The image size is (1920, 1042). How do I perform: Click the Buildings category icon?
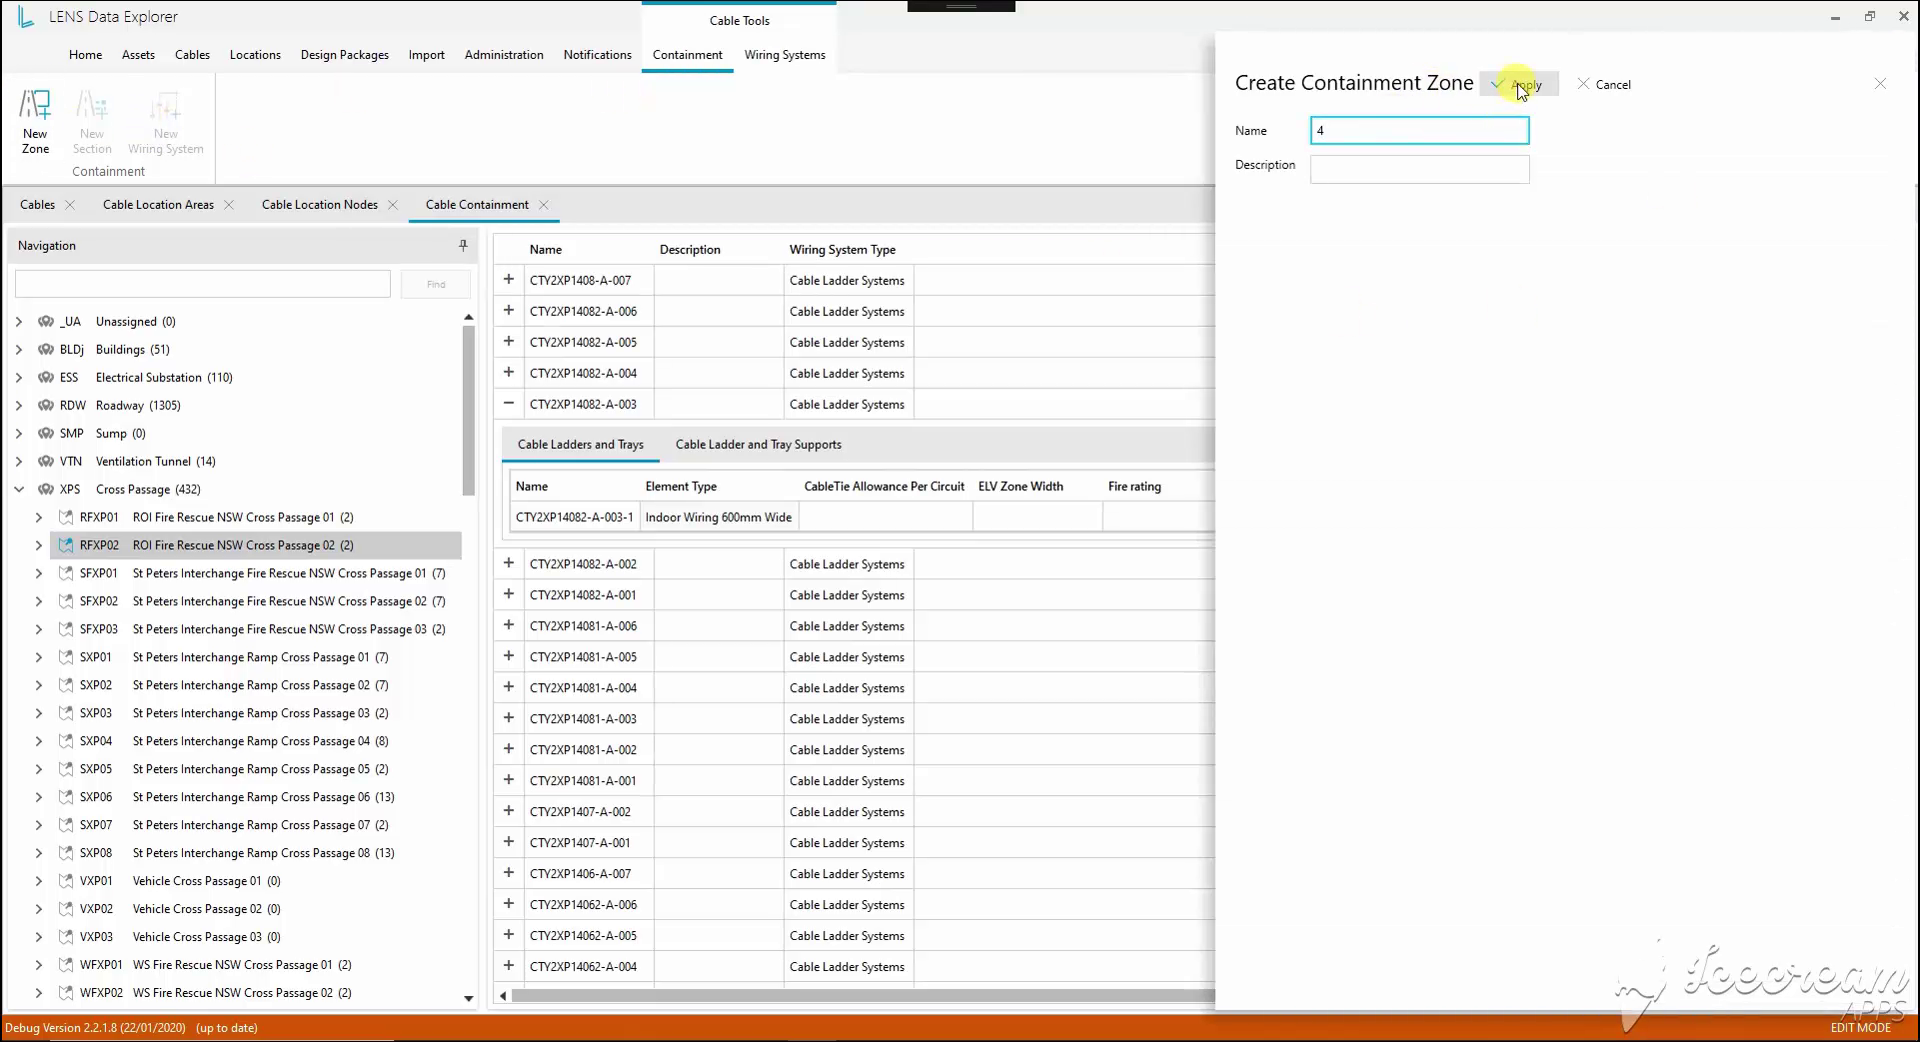(46, 350)
